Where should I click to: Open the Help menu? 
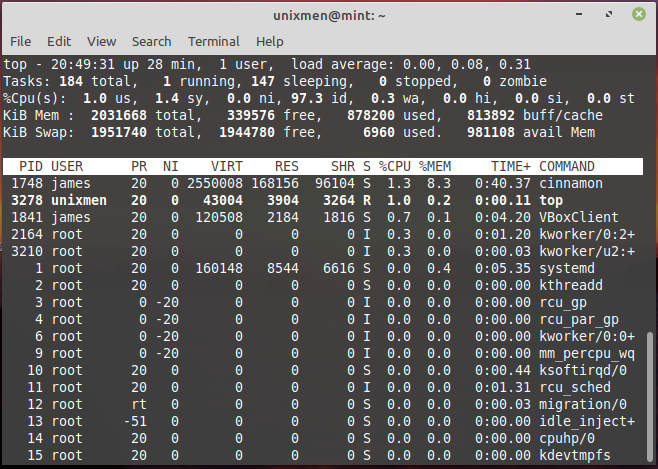270,42
